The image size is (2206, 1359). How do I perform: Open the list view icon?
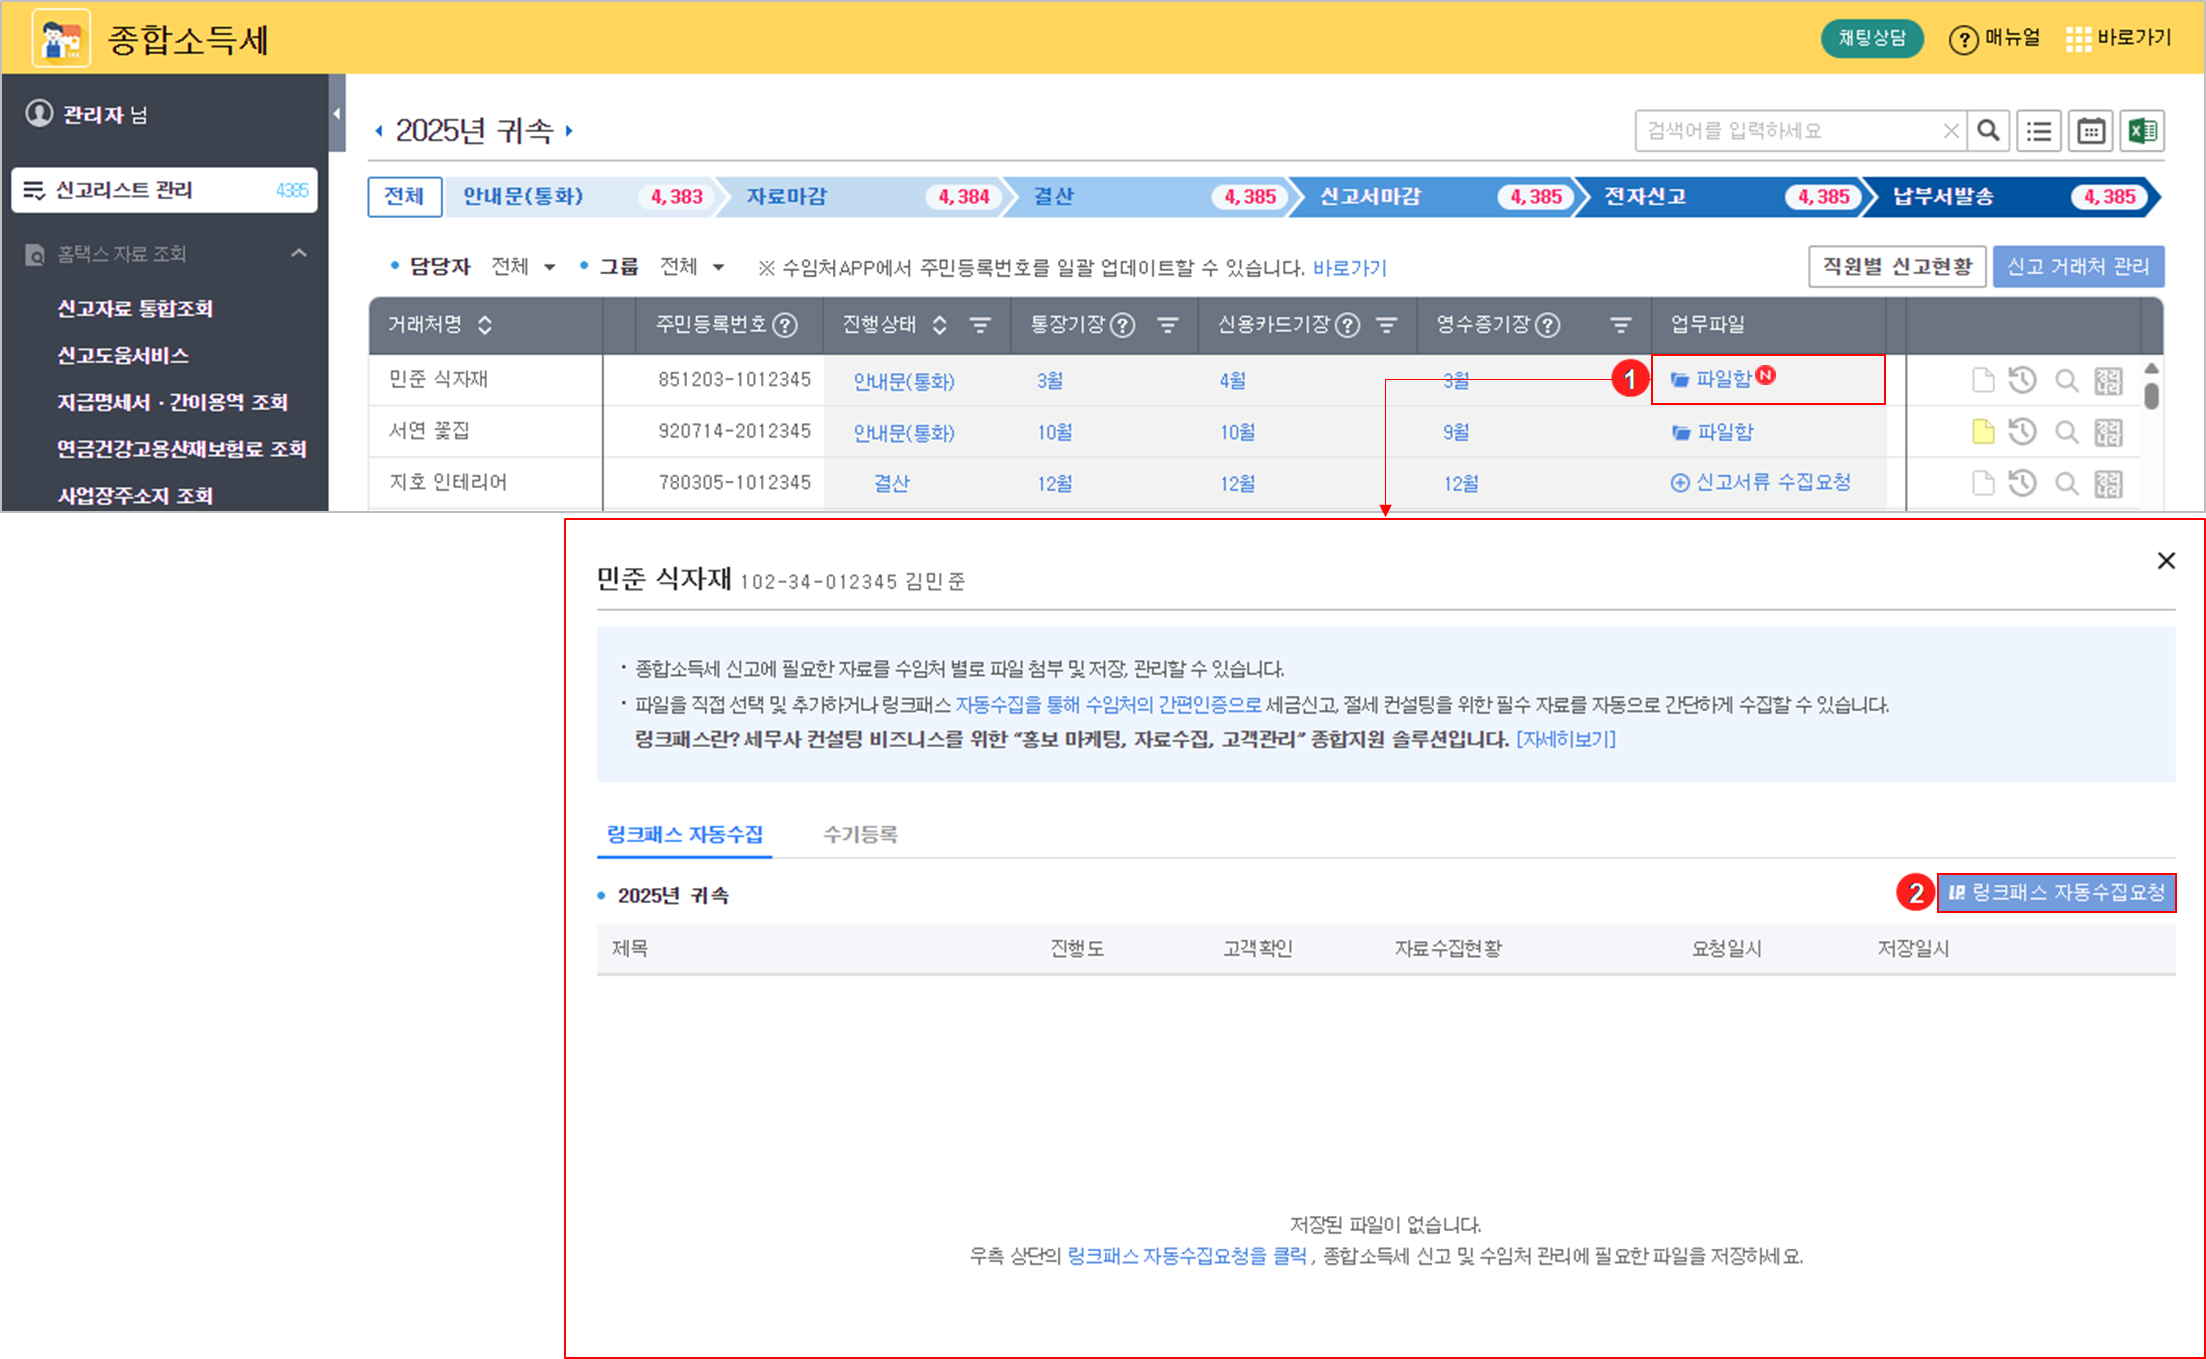coord(2039,131)
